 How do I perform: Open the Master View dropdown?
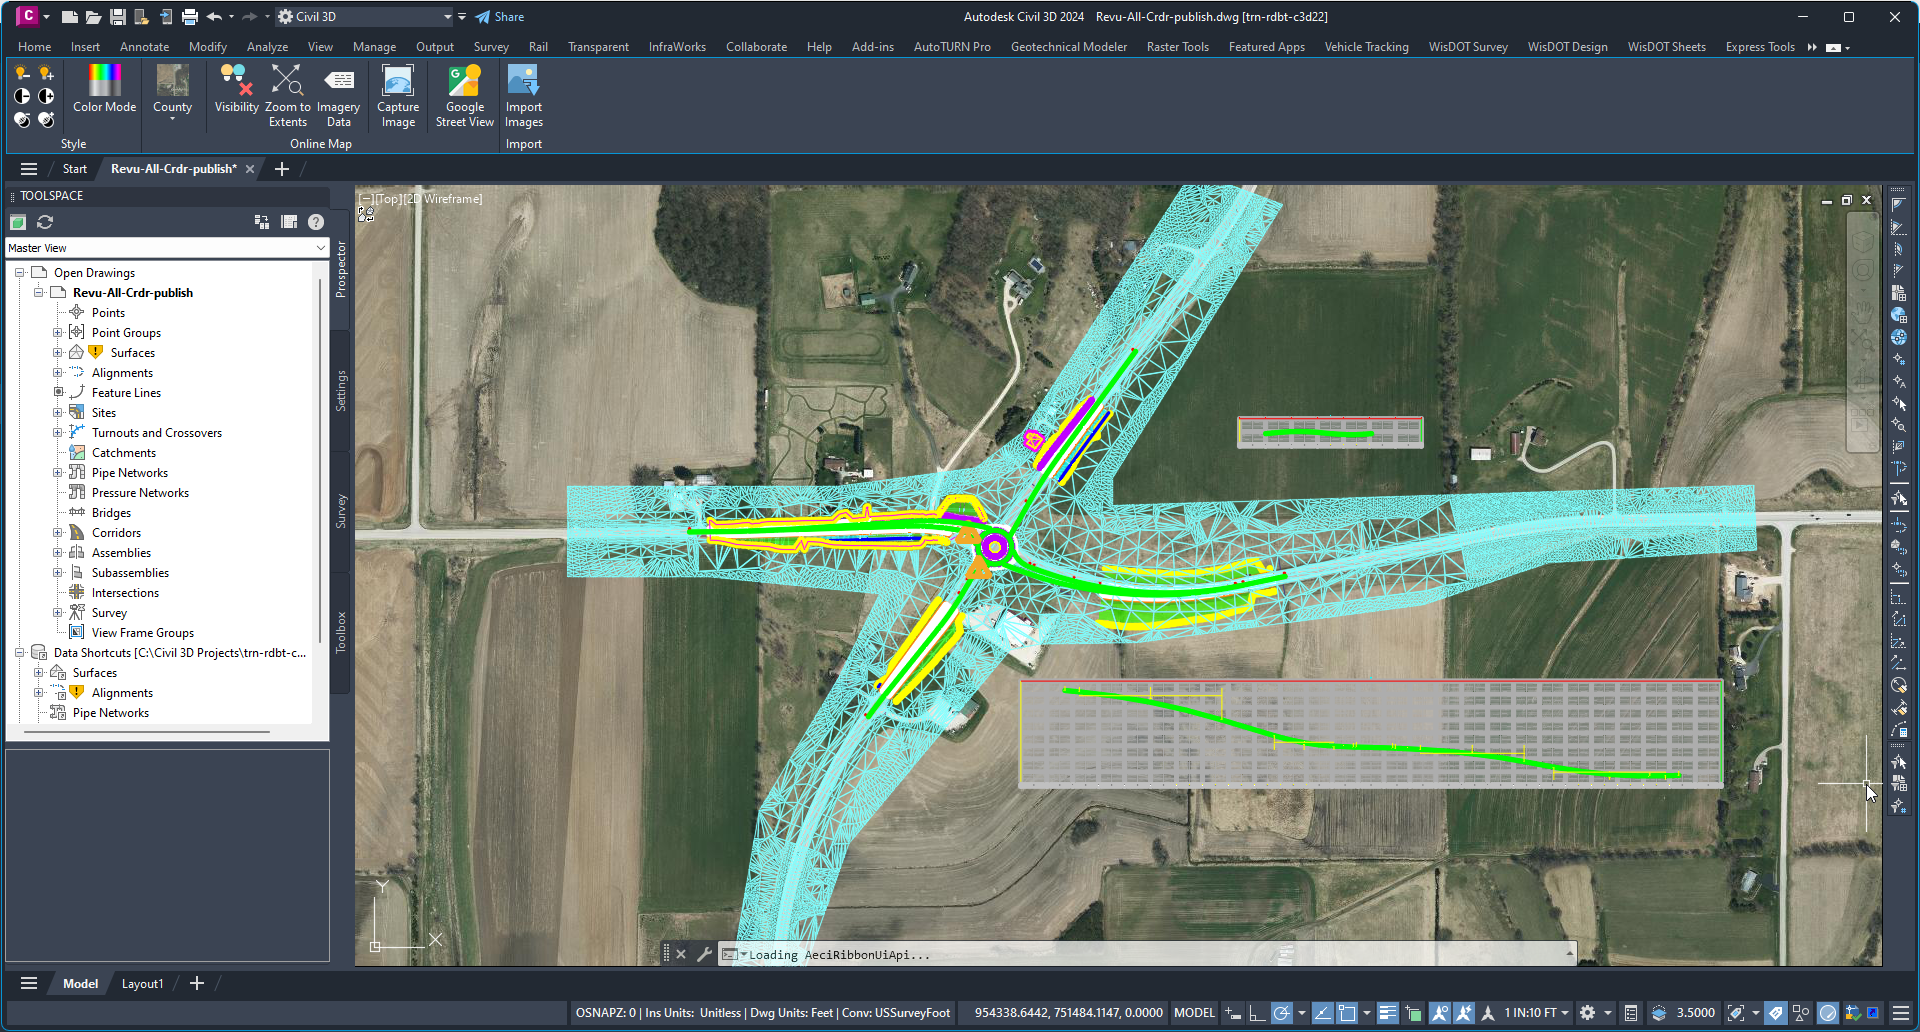[x=167, y=248]
